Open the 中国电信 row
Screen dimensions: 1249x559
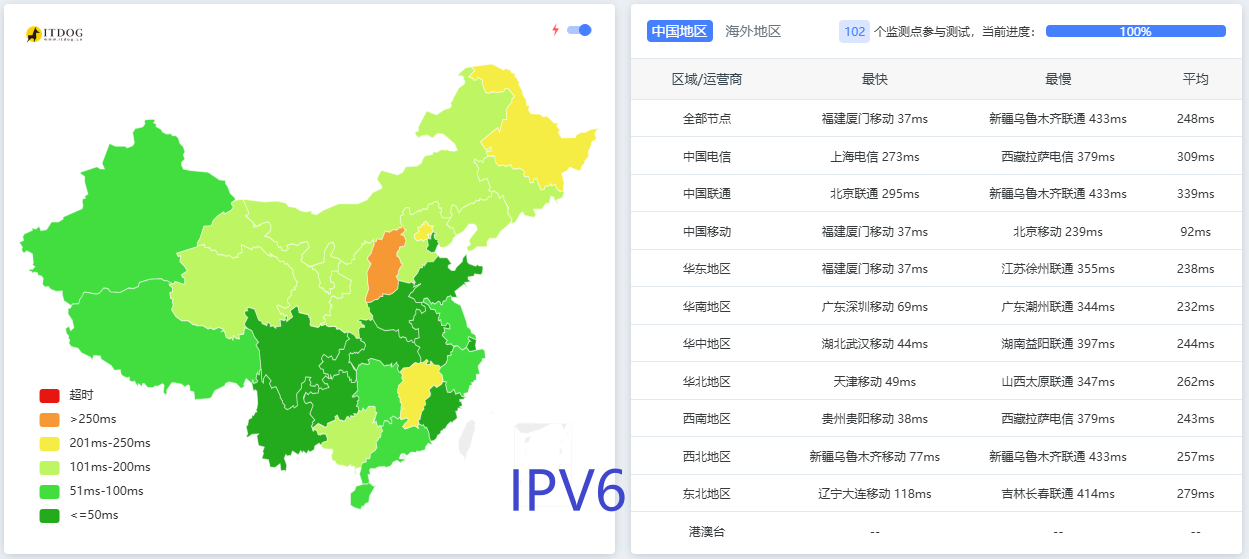point(707,156)
